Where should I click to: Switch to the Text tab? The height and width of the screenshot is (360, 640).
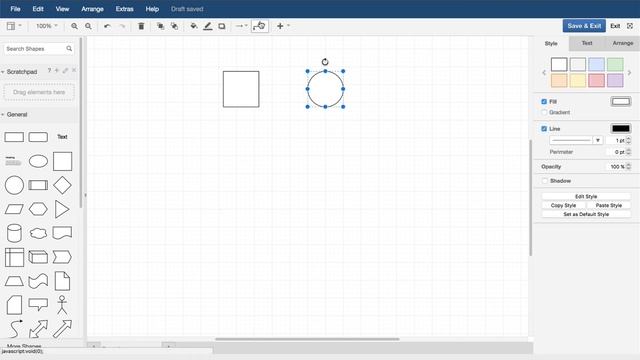(x=587, y=43)
